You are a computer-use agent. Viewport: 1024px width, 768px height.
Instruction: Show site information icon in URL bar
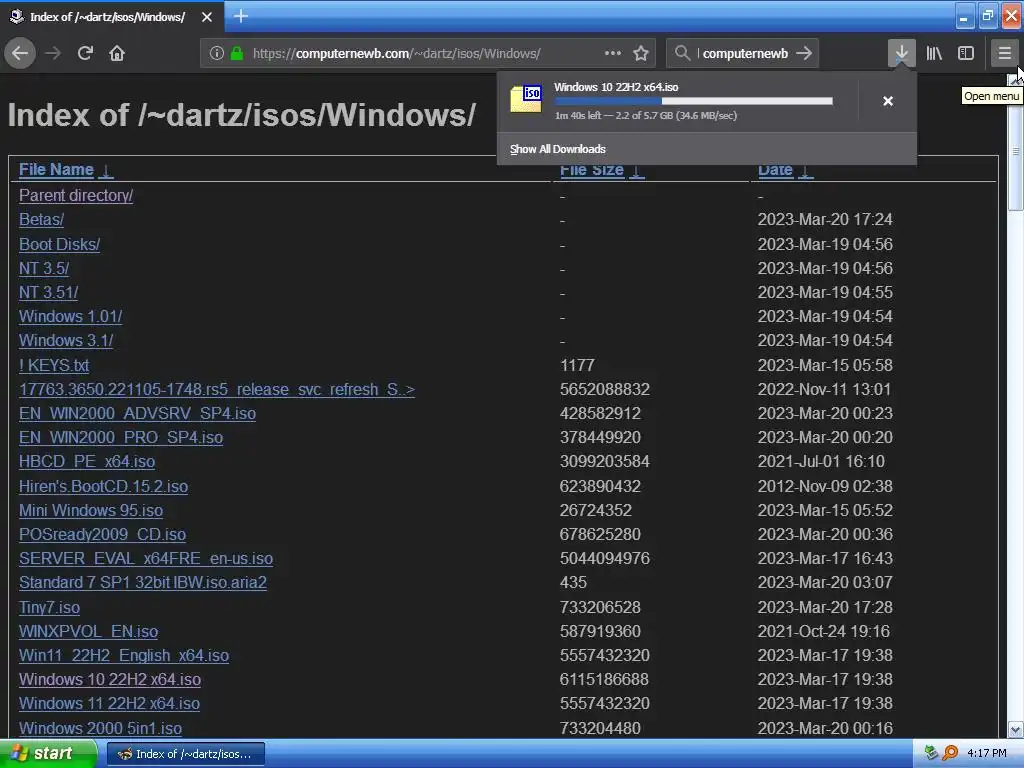[x=217, y=53]
